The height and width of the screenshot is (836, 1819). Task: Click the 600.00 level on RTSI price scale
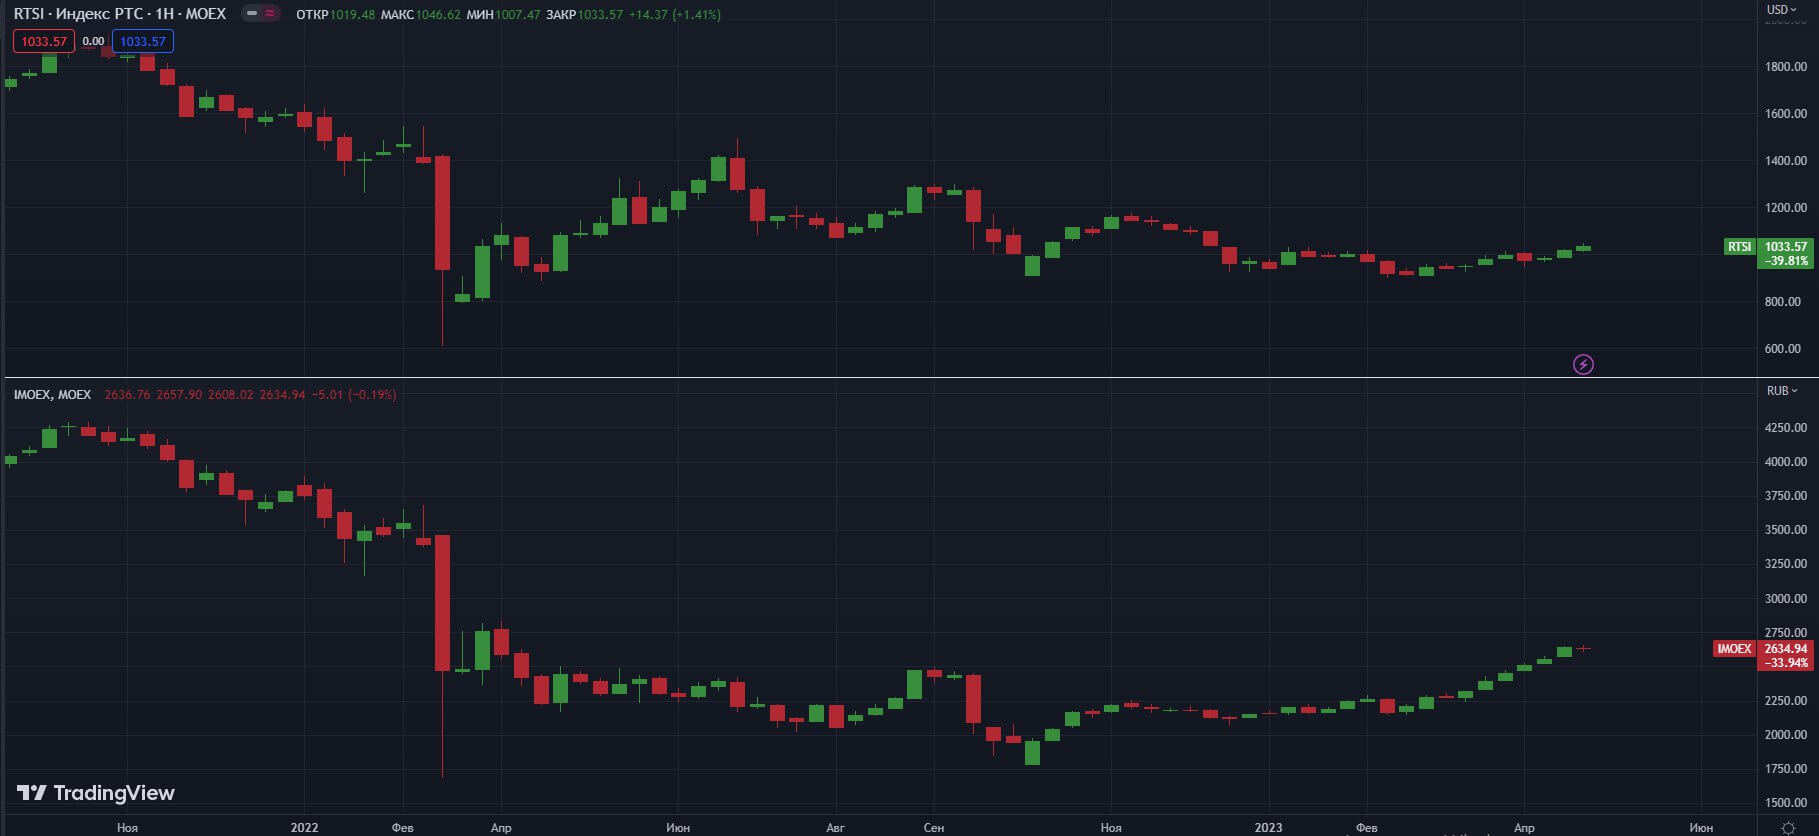click(x=1783, y=349)
